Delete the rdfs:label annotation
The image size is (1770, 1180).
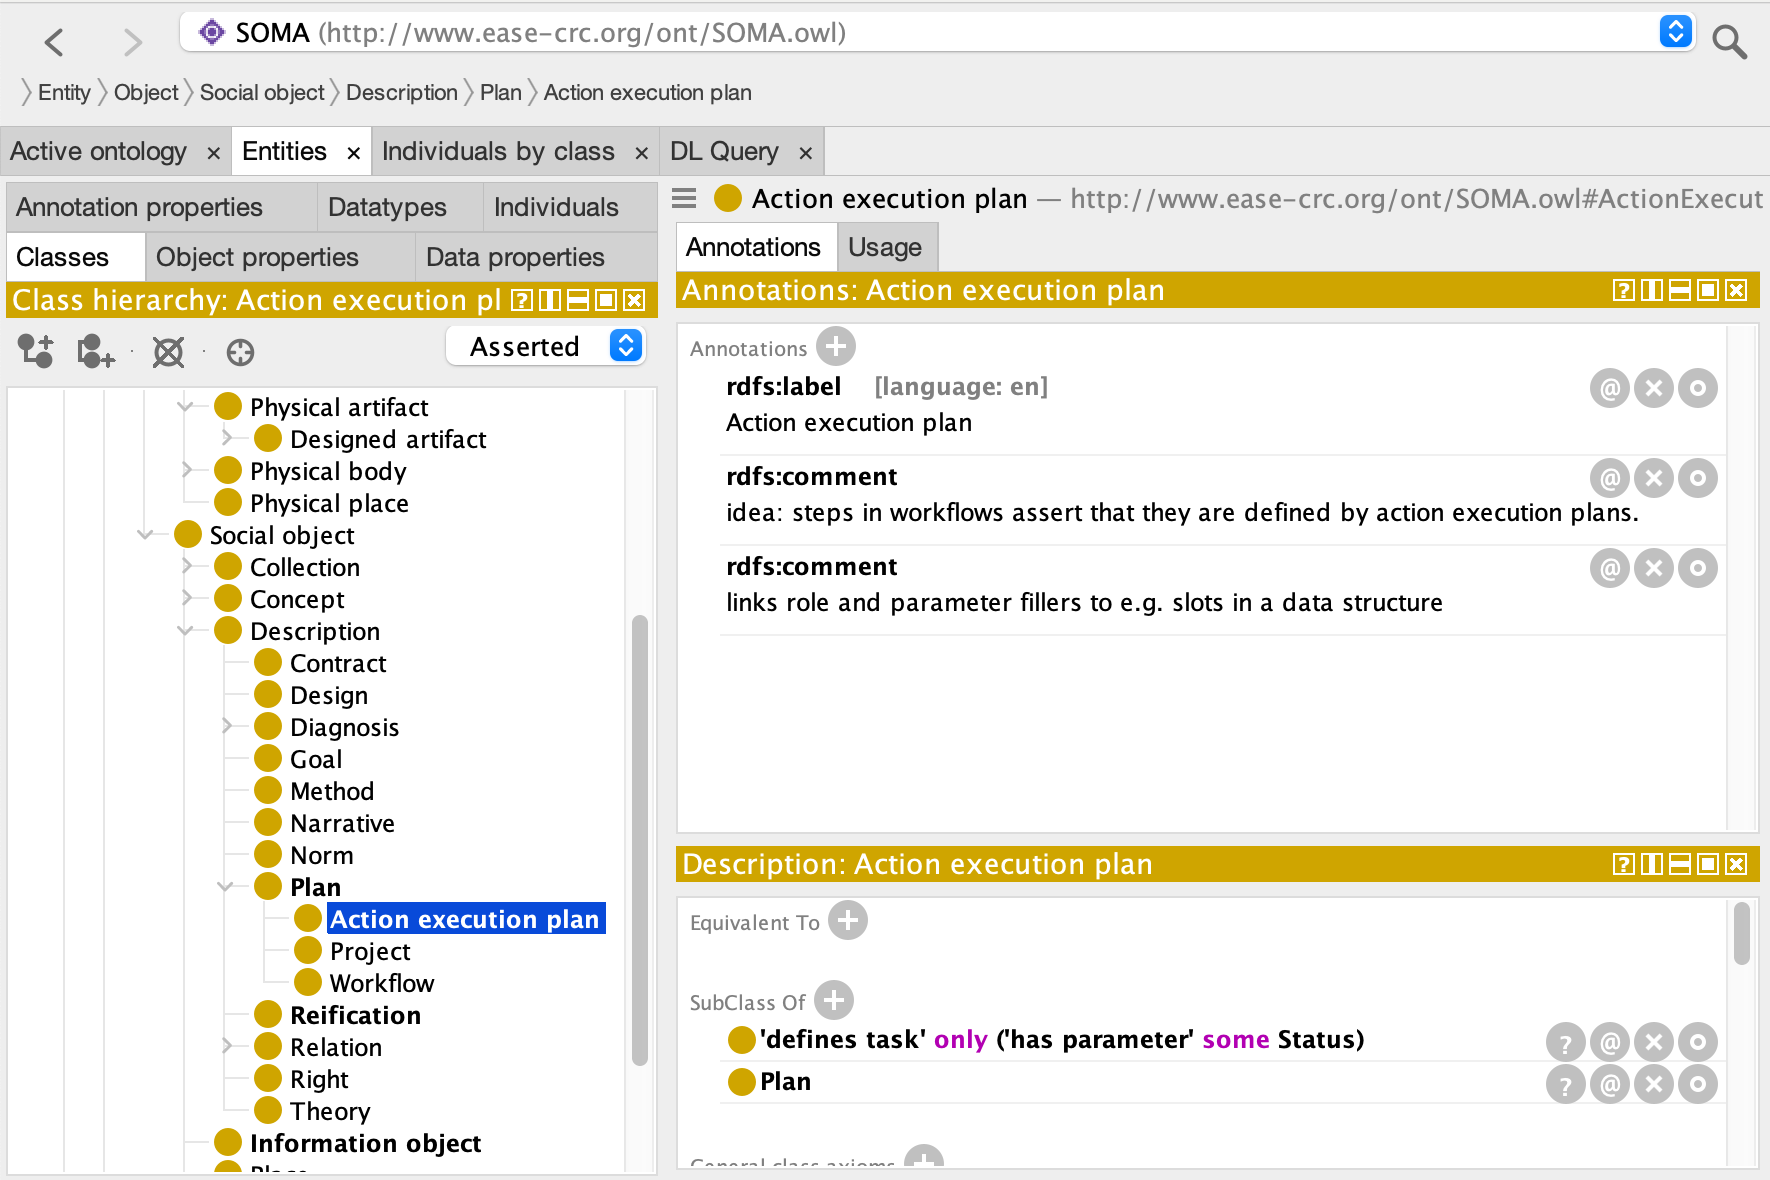click(x=1653, y=388)
